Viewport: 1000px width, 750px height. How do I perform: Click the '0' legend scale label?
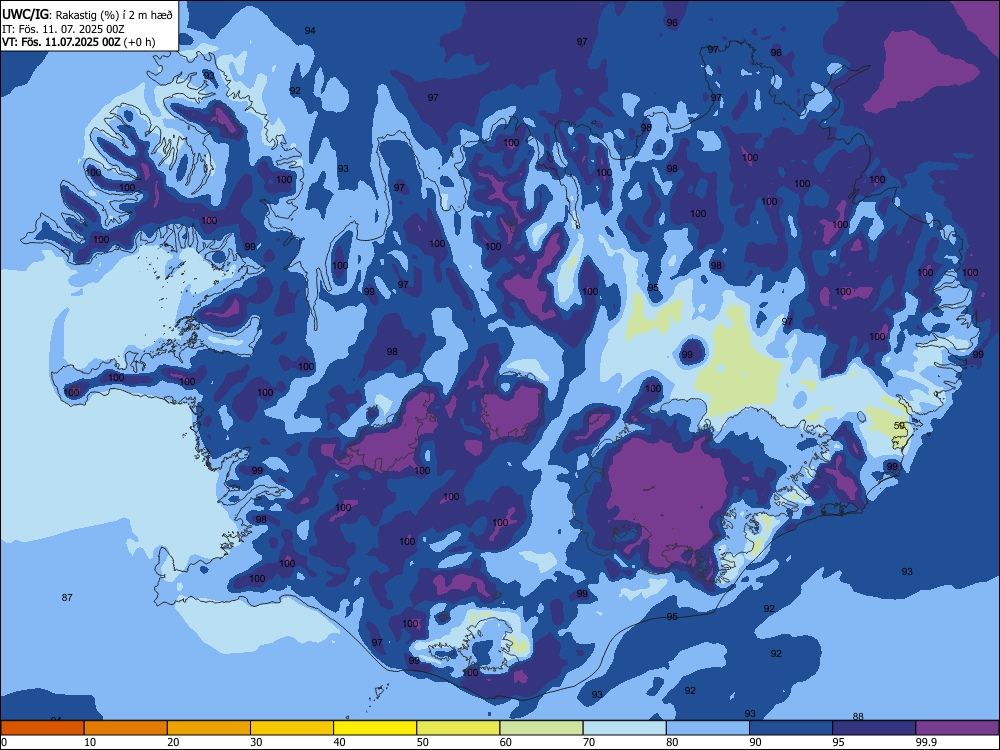click(x=4, y=742)
